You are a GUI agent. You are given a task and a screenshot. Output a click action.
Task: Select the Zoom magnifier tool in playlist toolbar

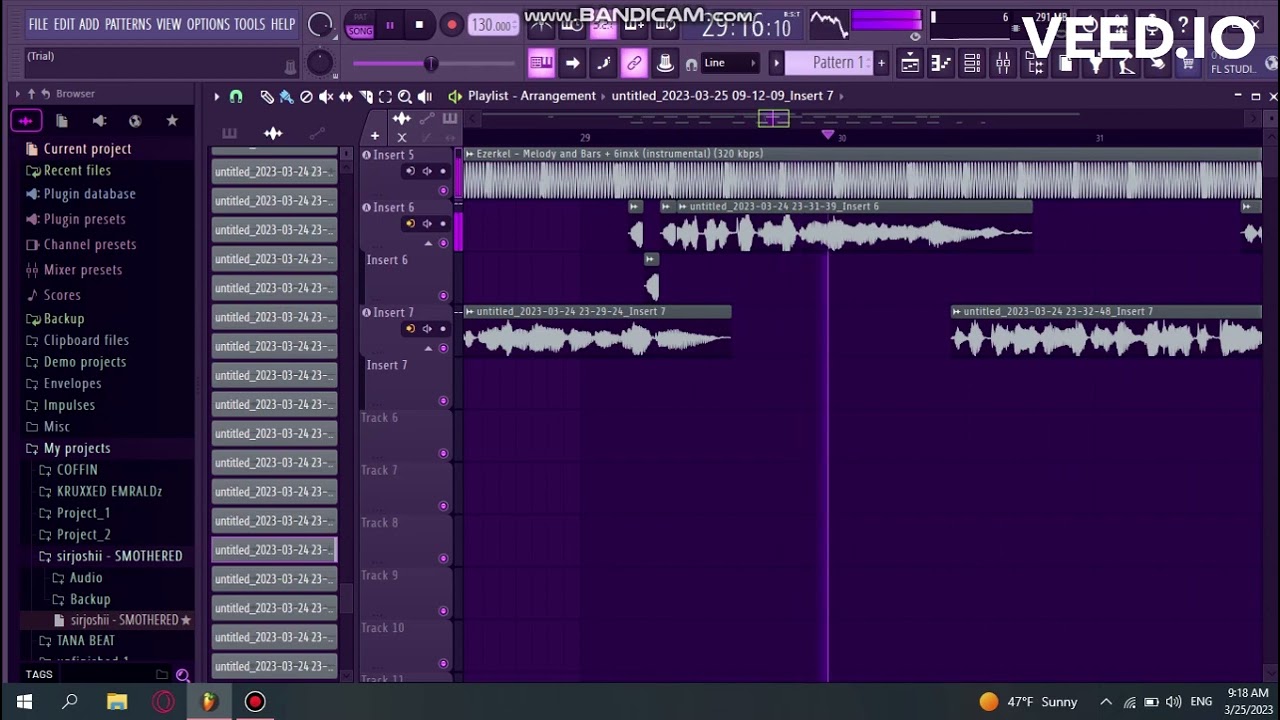[x=405, y=97]
